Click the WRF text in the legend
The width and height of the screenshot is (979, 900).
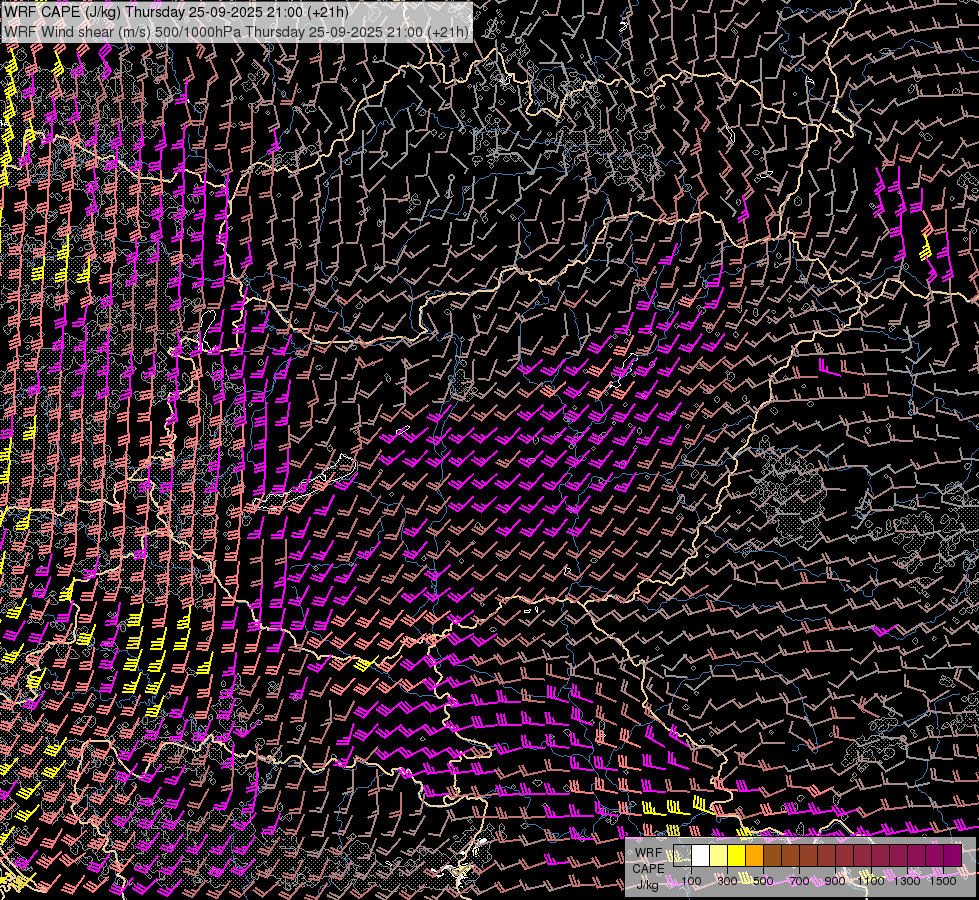tap(648, 853)
